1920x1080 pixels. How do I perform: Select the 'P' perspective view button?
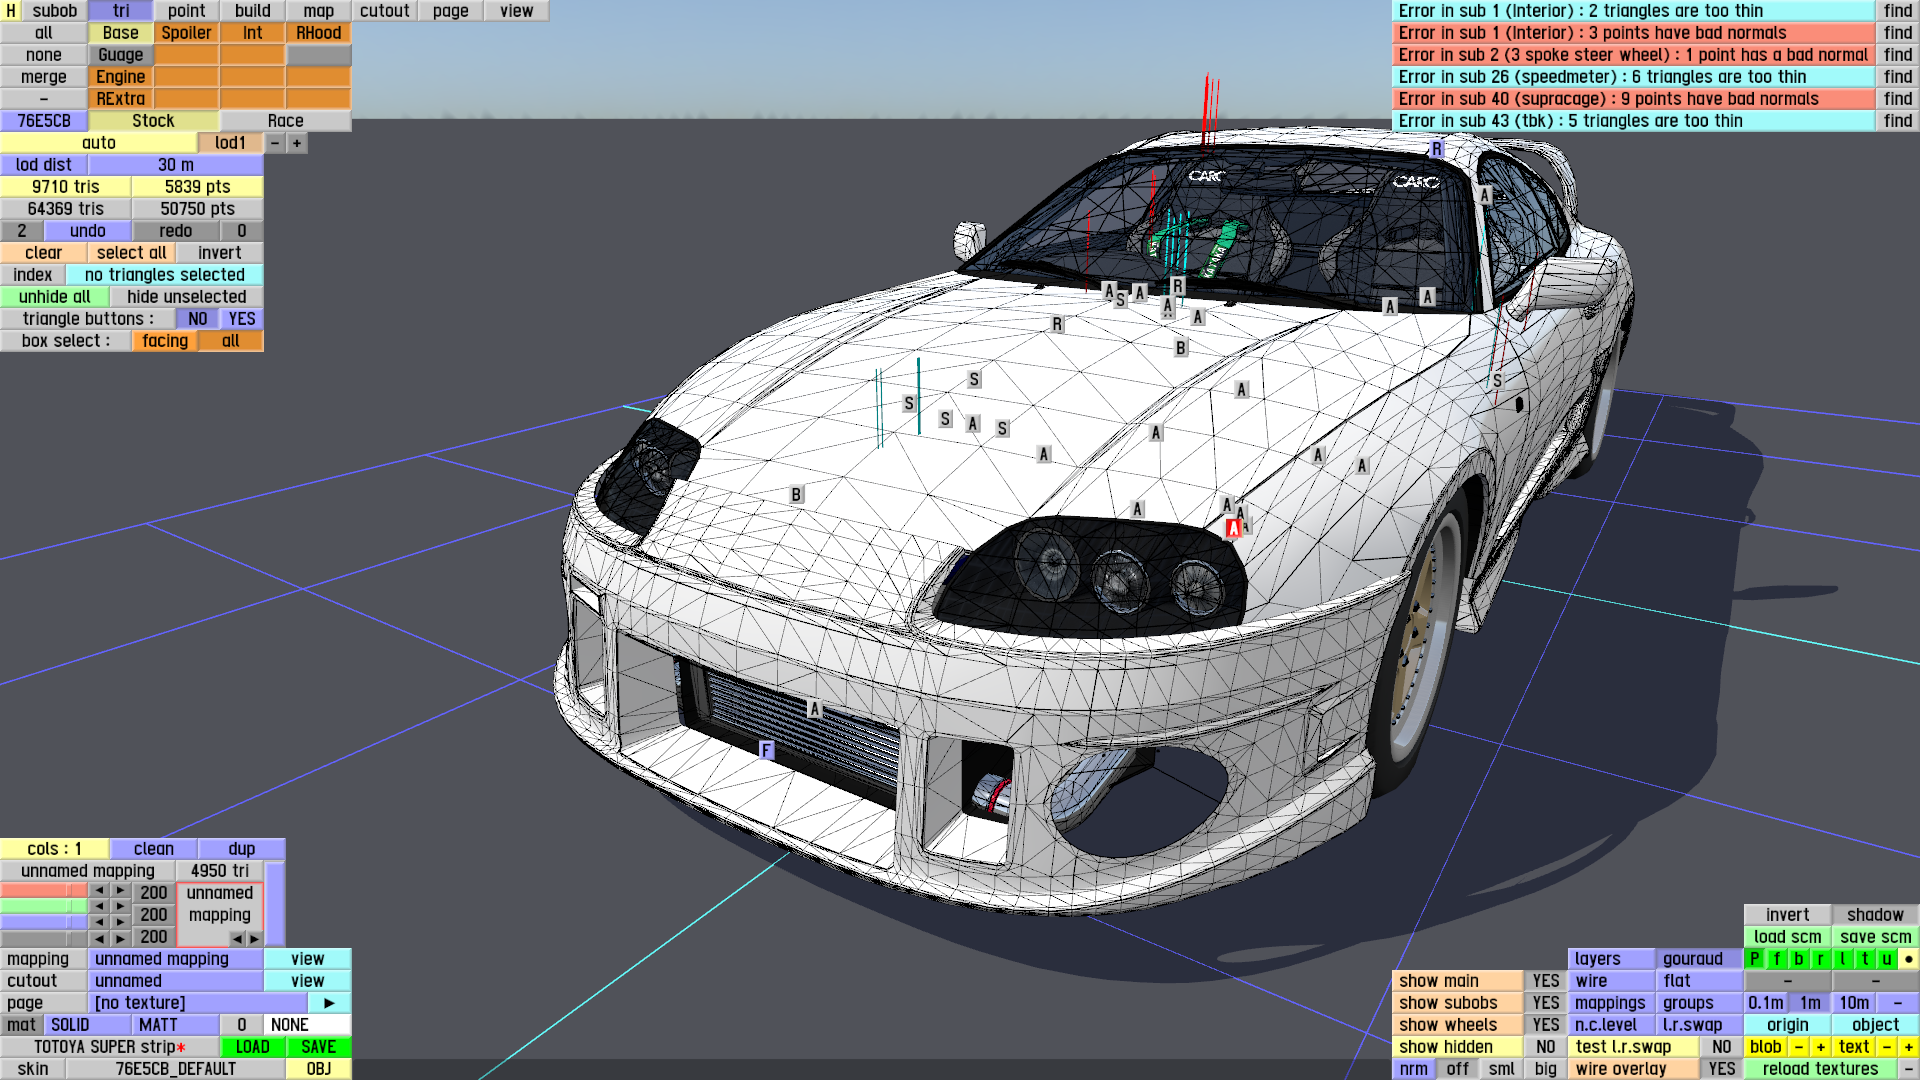[x=1754, y=959]
